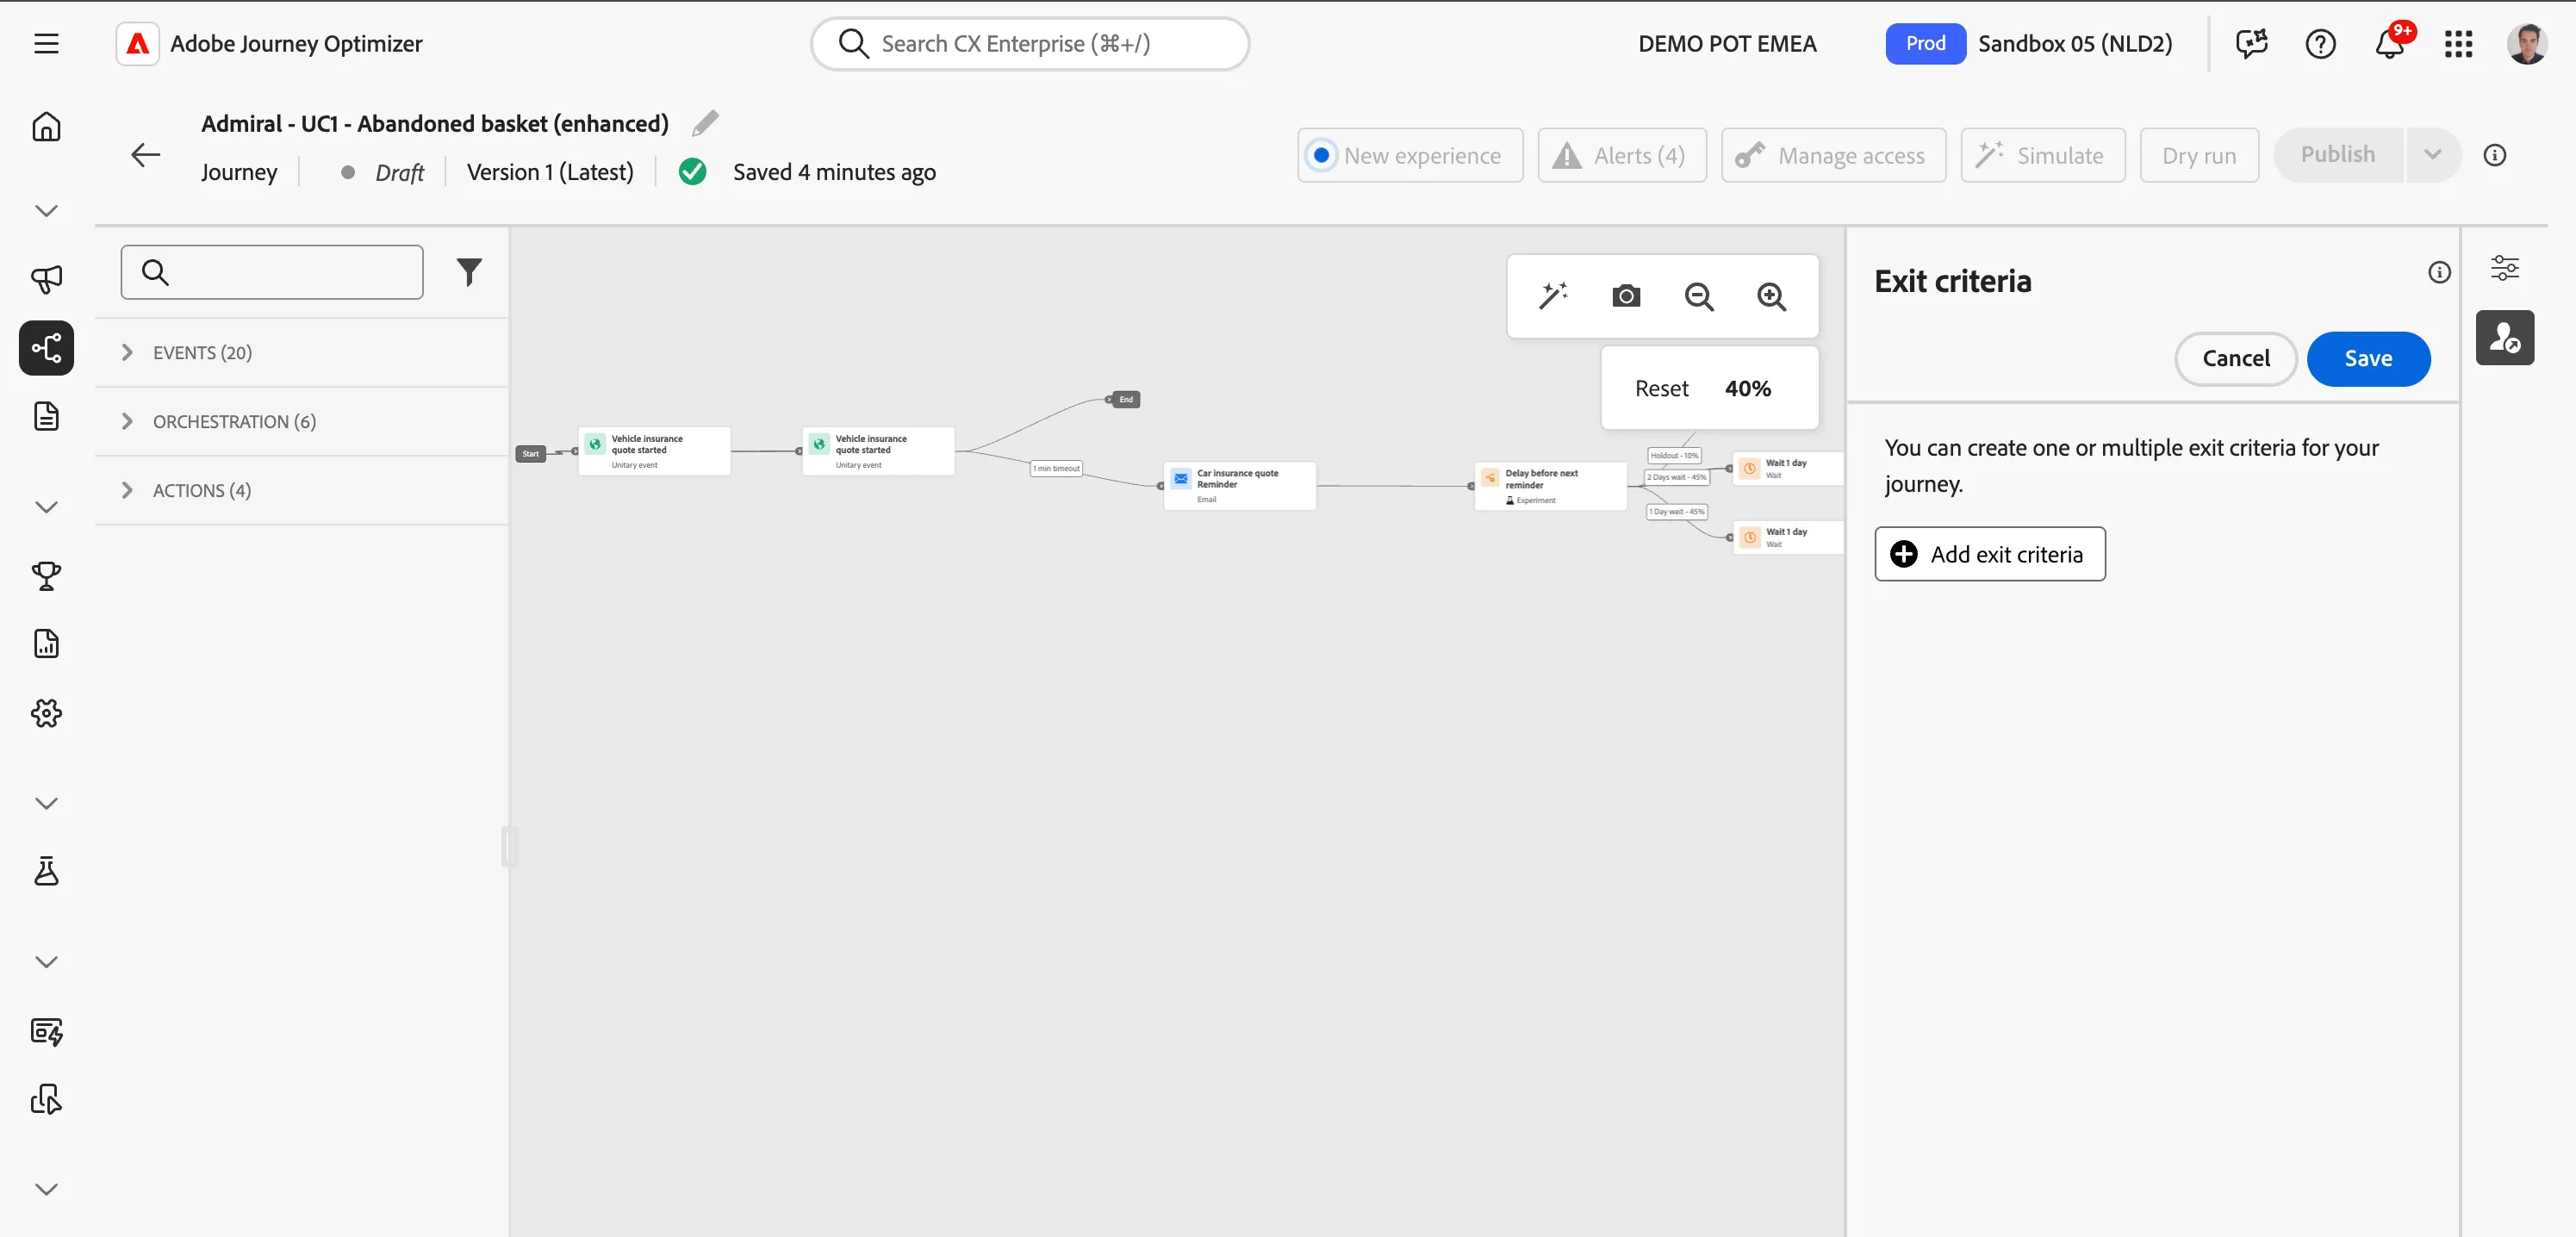The image size is (2576, 1237).
Task: Go to Home in left sidebar
Action: click(x=46, y=127)
